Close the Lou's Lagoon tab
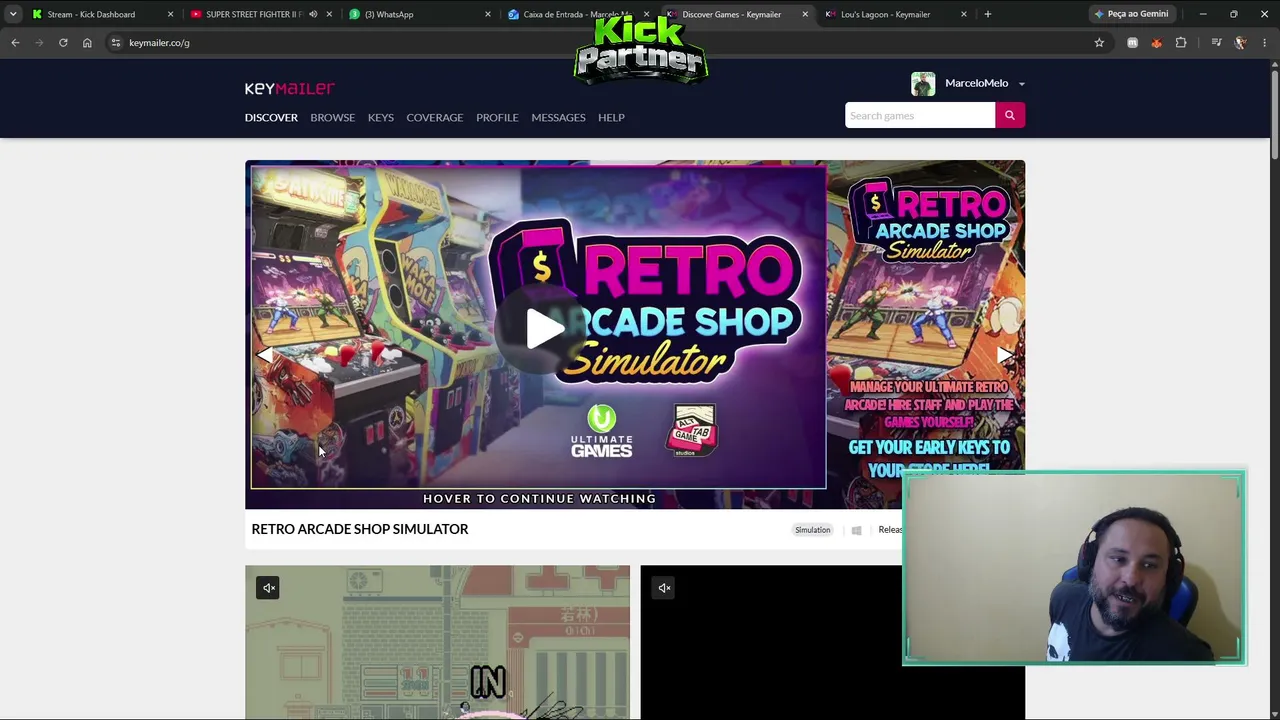The image size is (1280, 720). tap(964, 14)
